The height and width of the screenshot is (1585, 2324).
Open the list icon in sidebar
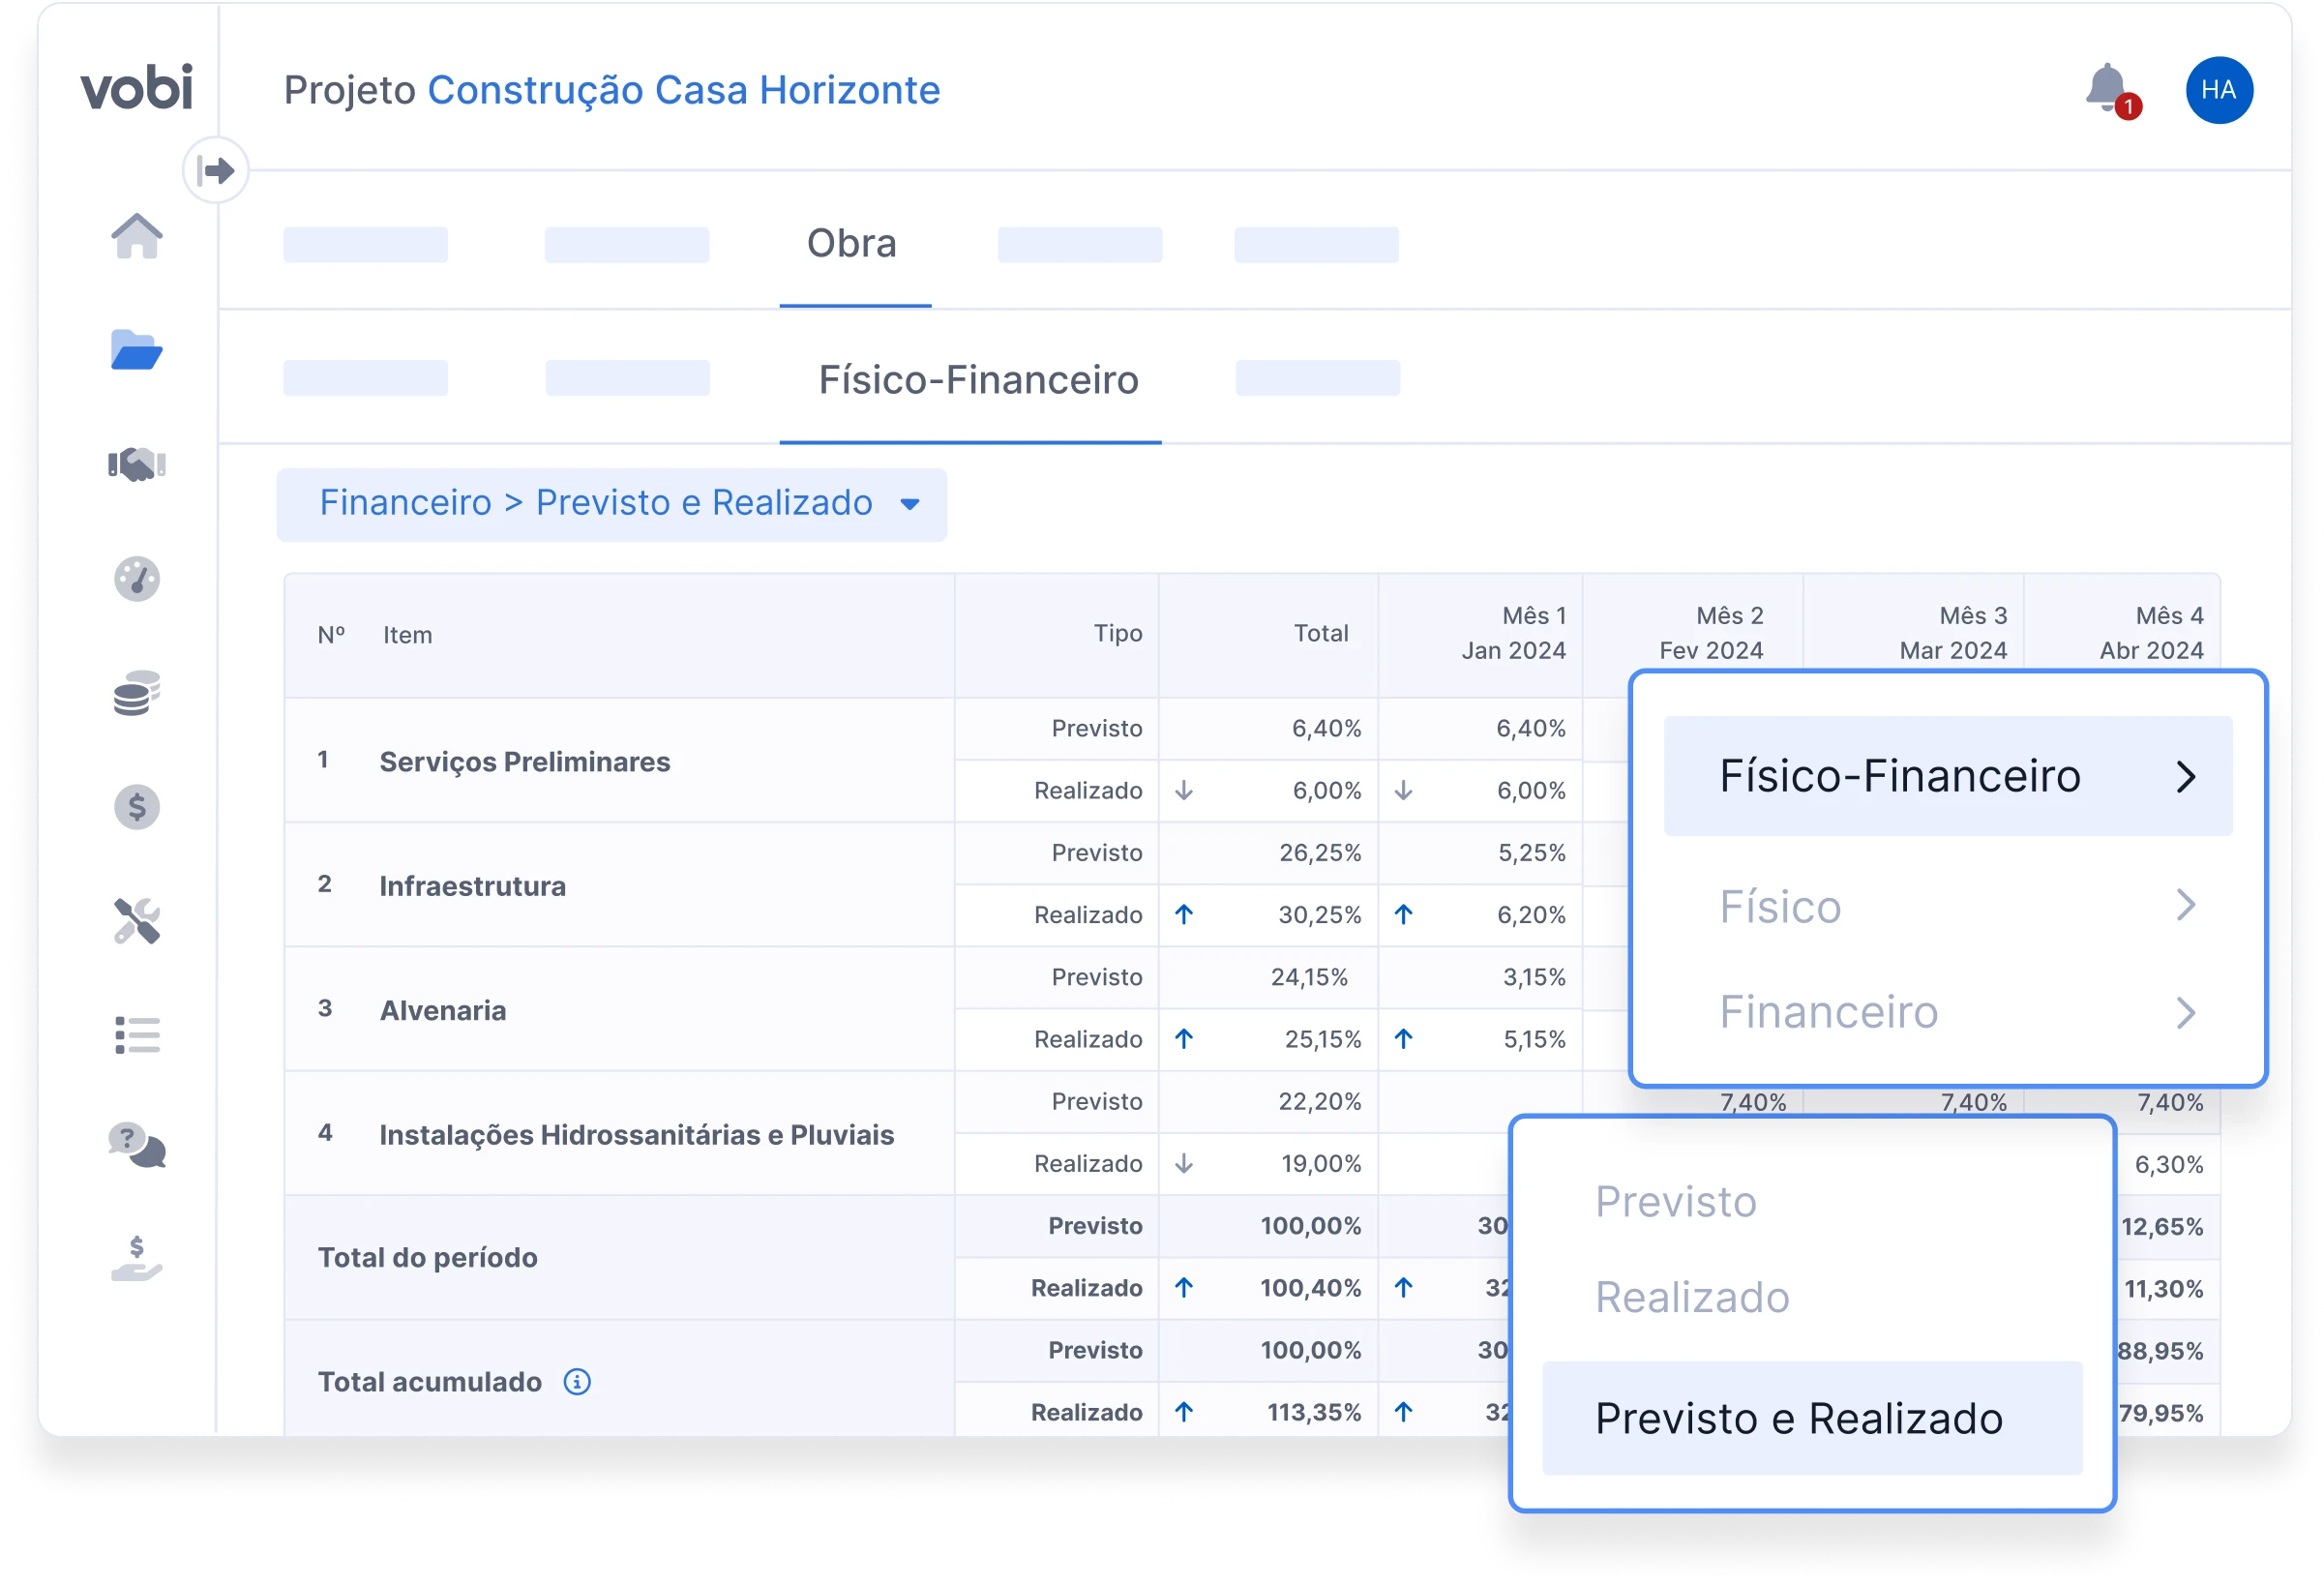click(137, 1036)
